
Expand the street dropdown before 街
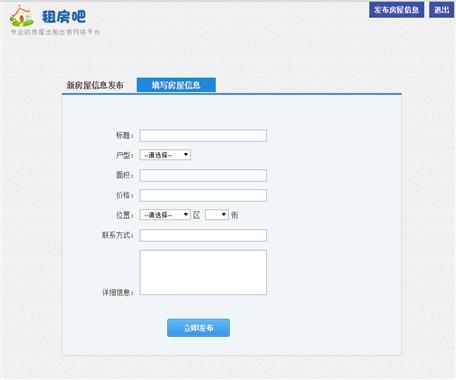pos(217,215)
